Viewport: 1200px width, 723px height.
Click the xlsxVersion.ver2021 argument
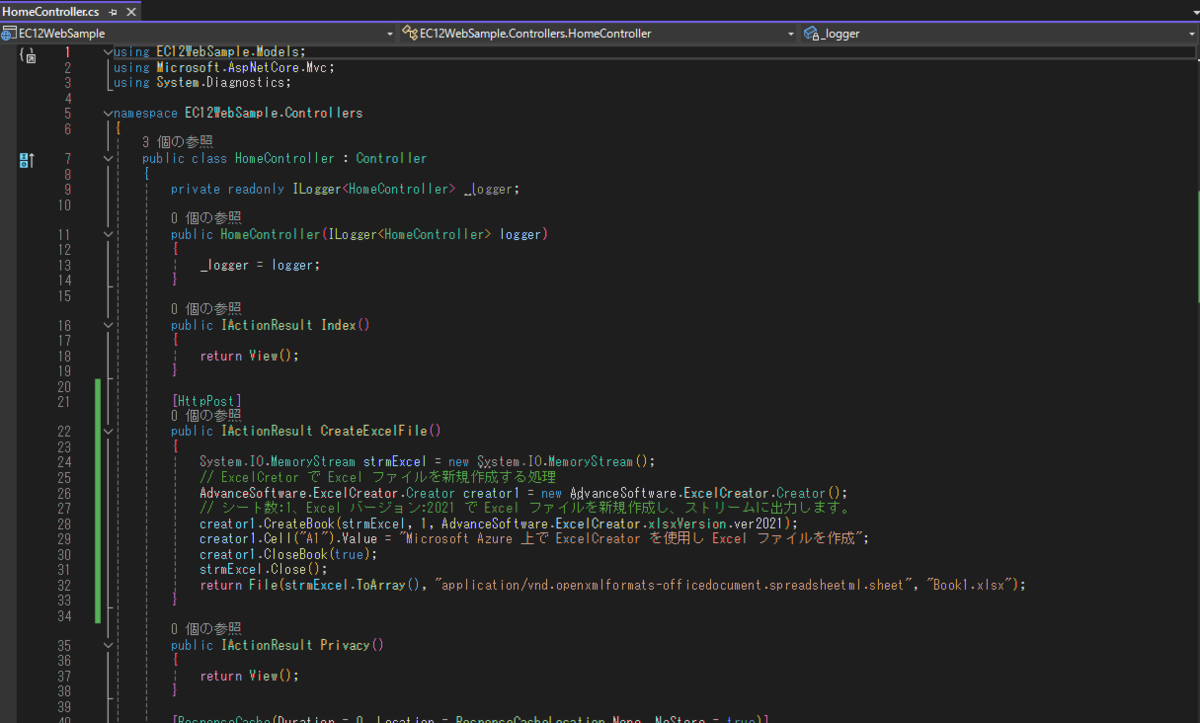(713, 523)
